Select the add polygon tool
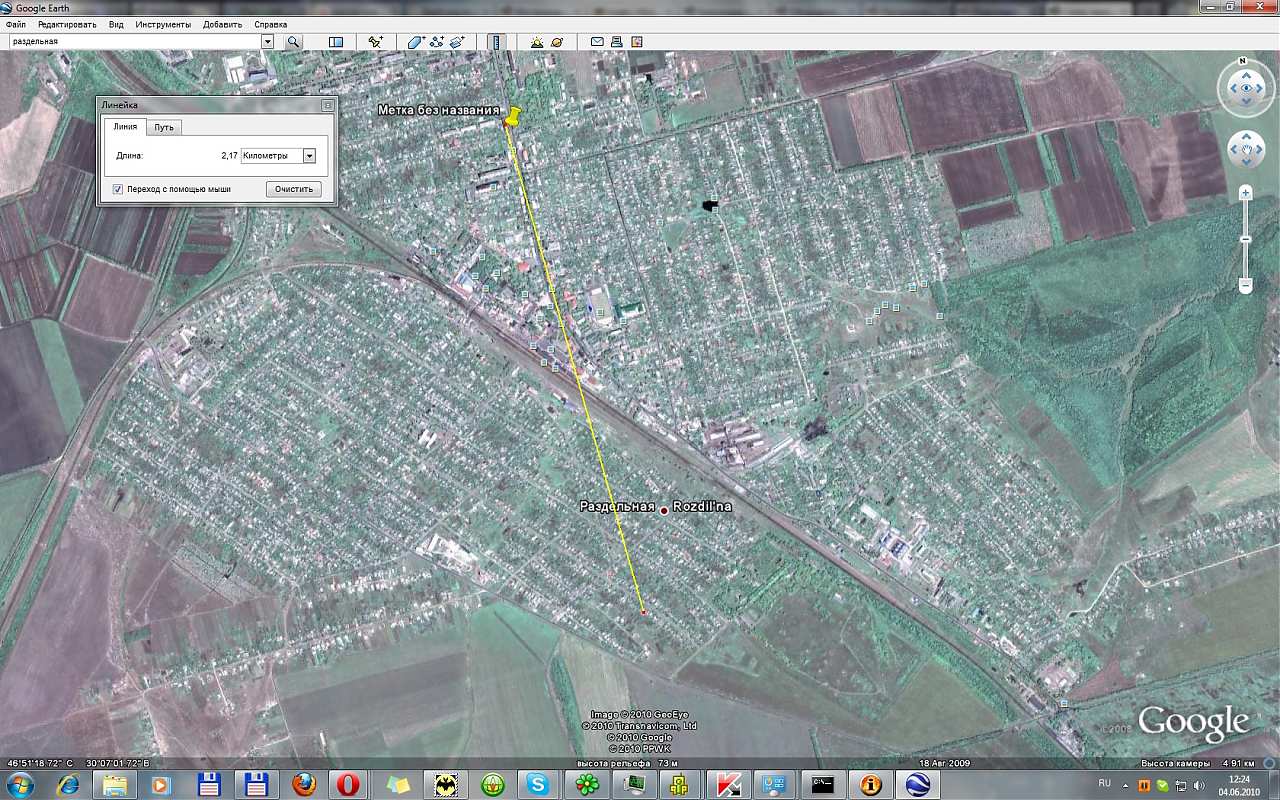 [416, 42]
